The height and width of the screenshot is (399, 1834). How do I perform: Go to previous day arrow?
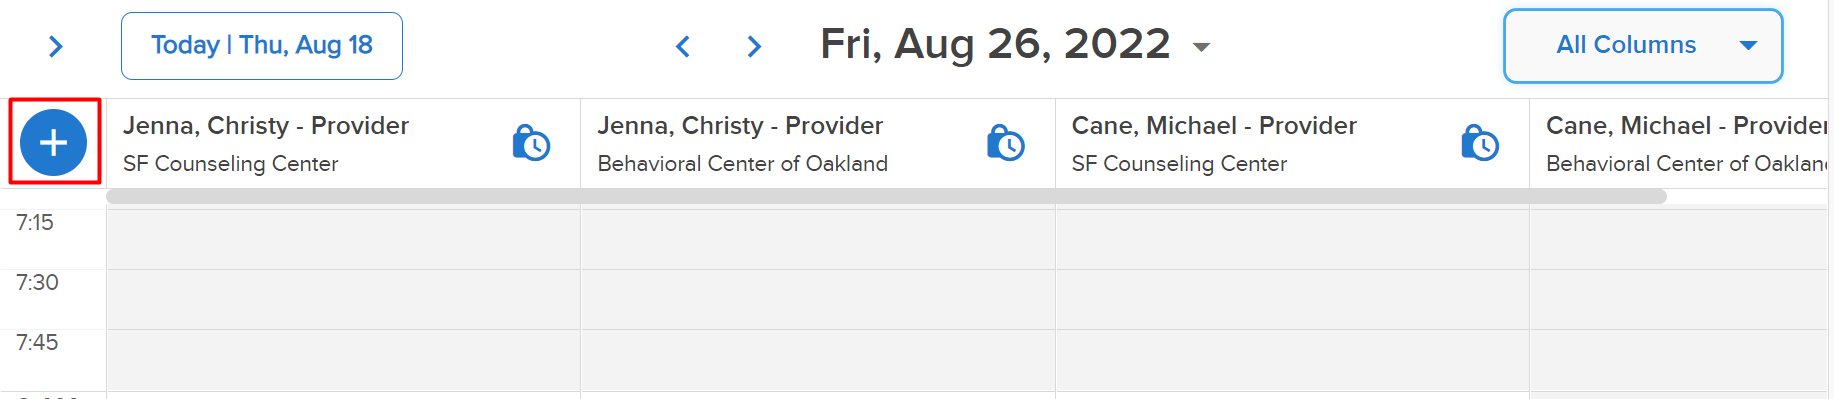tap(683, 46)
